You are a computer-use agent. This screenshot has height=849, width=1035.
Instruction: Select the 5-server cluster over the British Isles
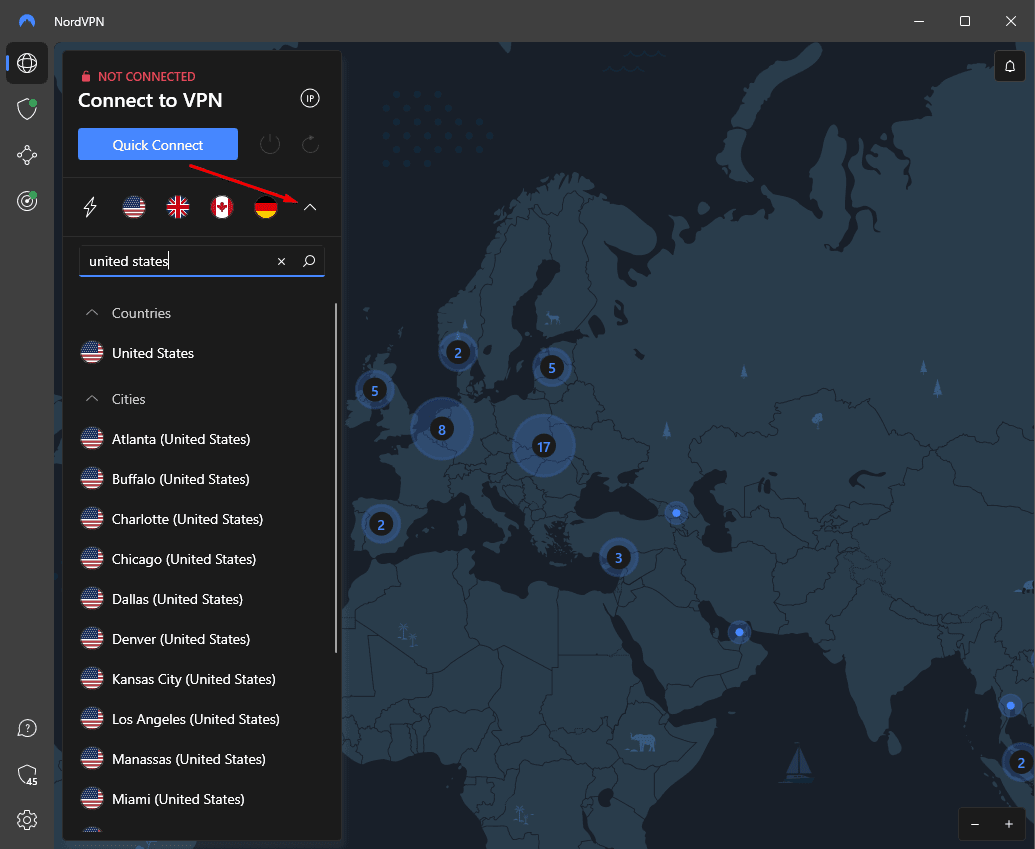pos(374,391)
